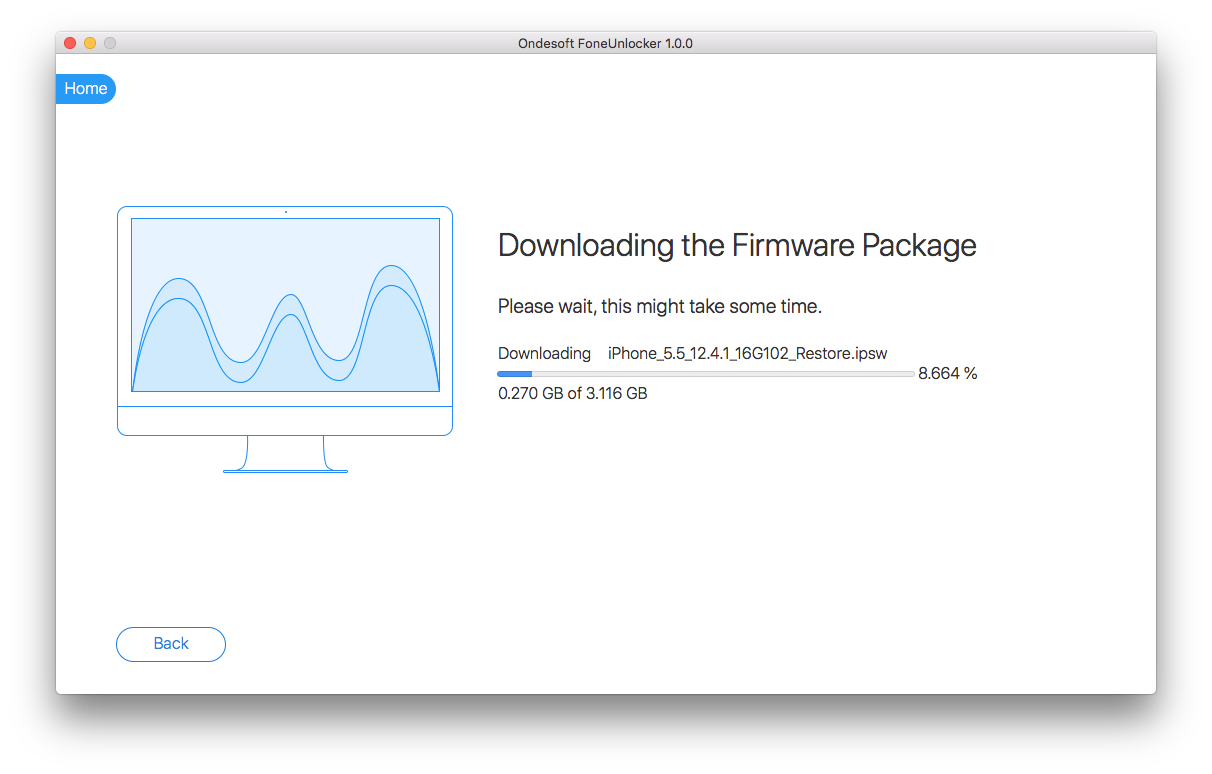
Task: Click the Downloading the Firmware Package heading
Action: (737, 246)
